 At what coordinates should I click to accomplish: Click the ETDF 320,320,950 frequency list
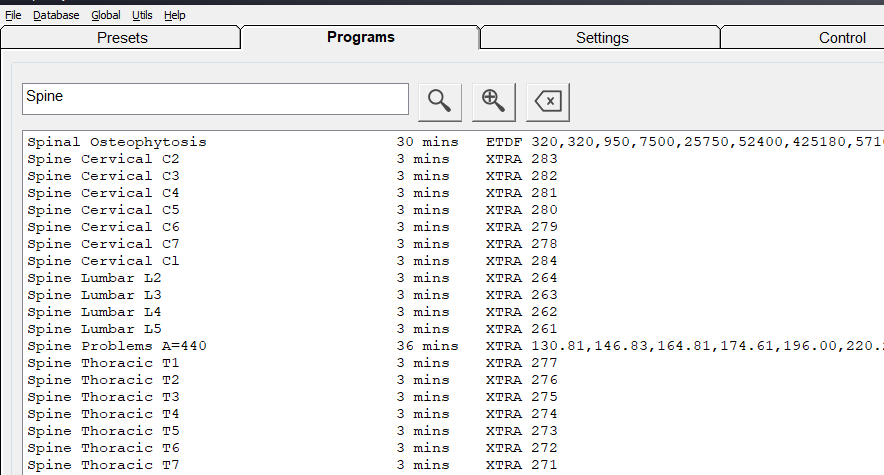click(x=684, y=142)
